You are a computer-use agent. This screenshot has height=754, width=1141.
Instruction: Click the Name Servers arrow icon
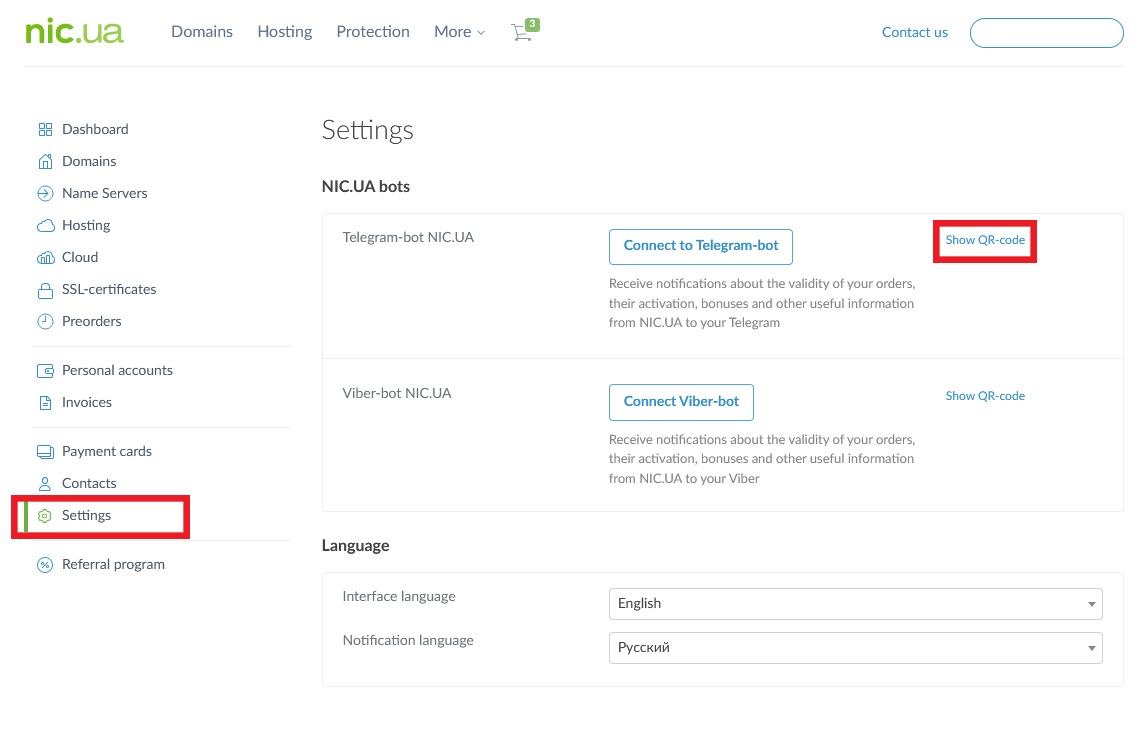pyautogui.click(x=45, y=193)
